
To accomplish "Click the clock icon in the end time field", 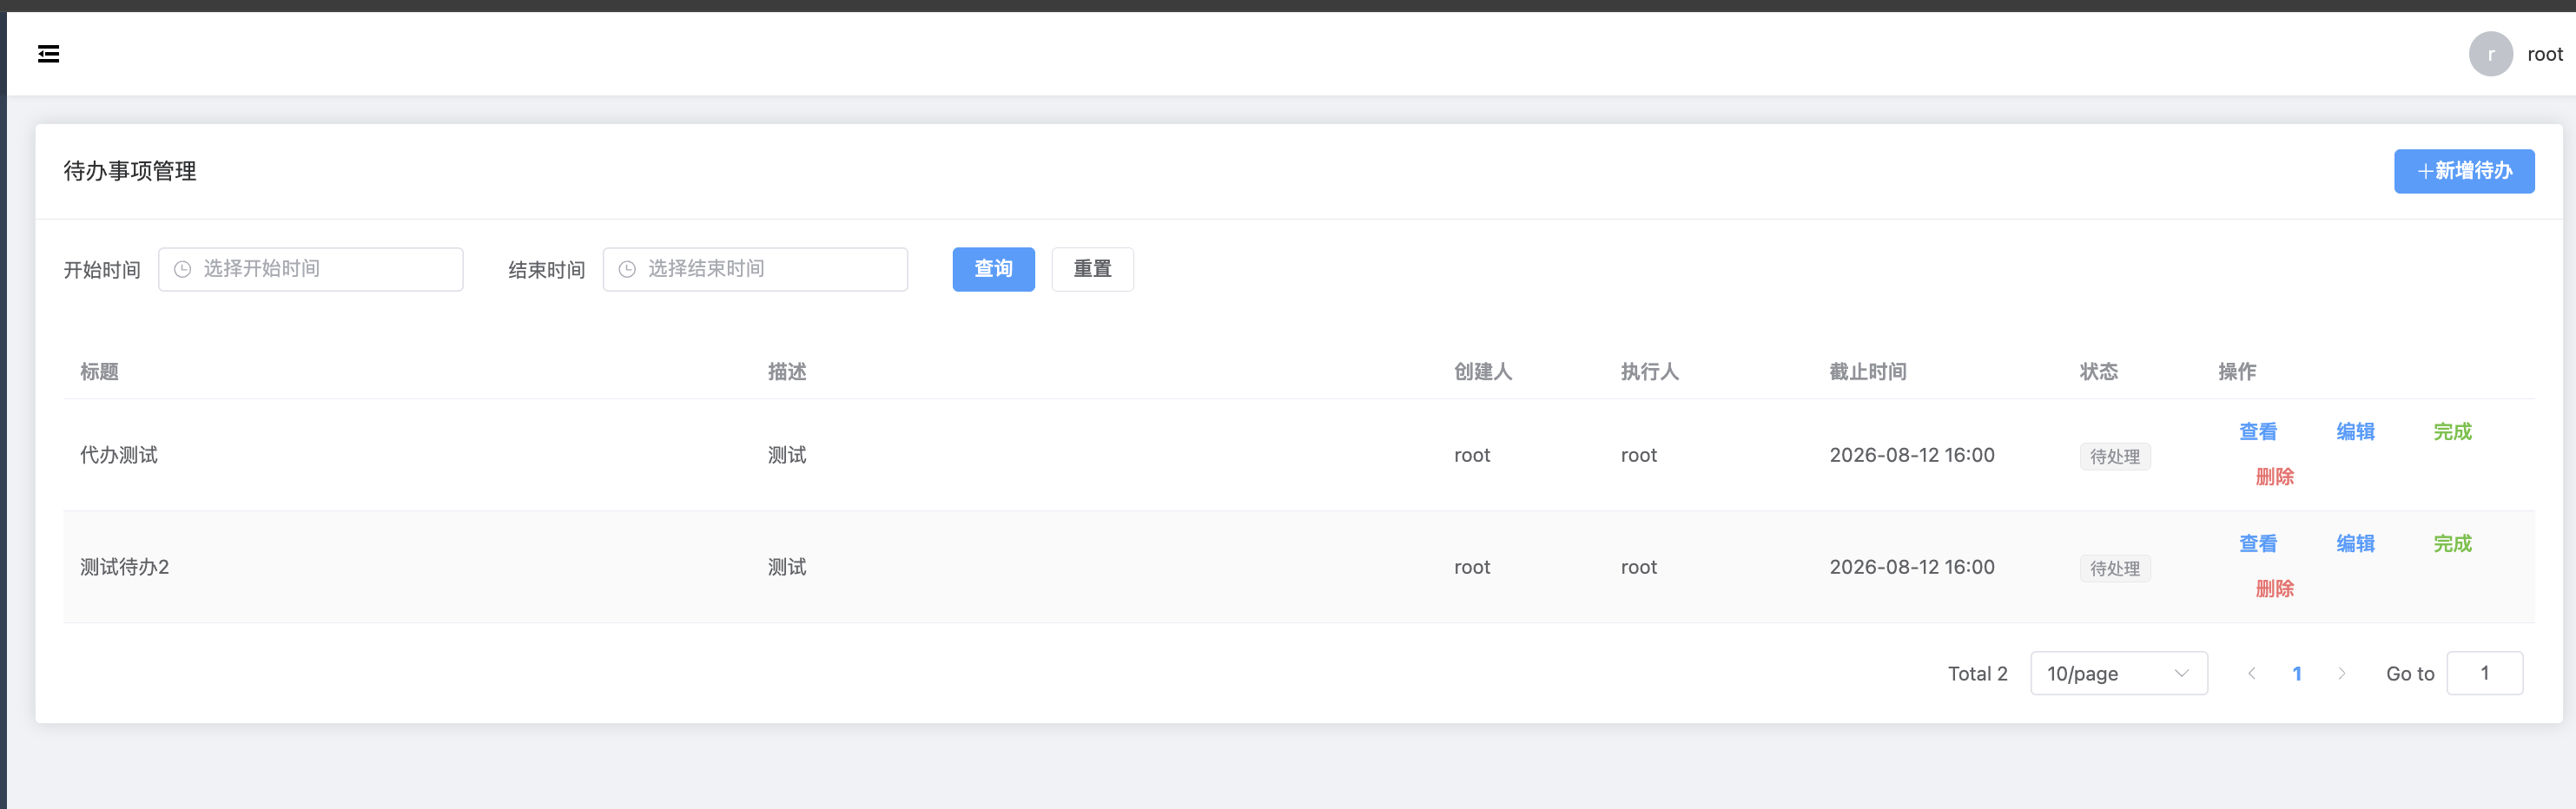I will click(627, 269).
